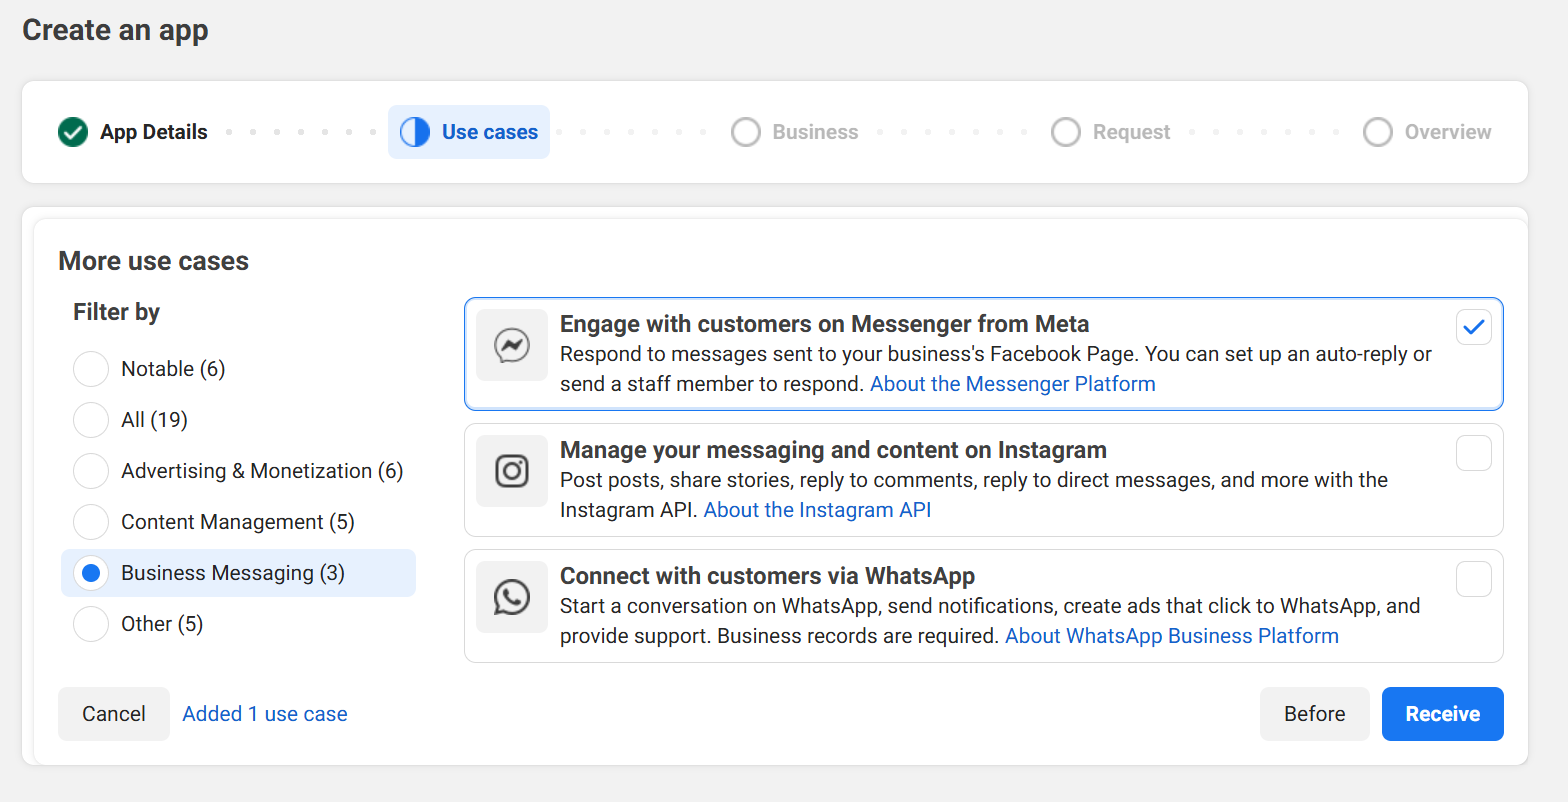Viewport: 1568px width, 802px height.
Task: Click the Request step circle icon
Action: click(x=1066, y=132)
